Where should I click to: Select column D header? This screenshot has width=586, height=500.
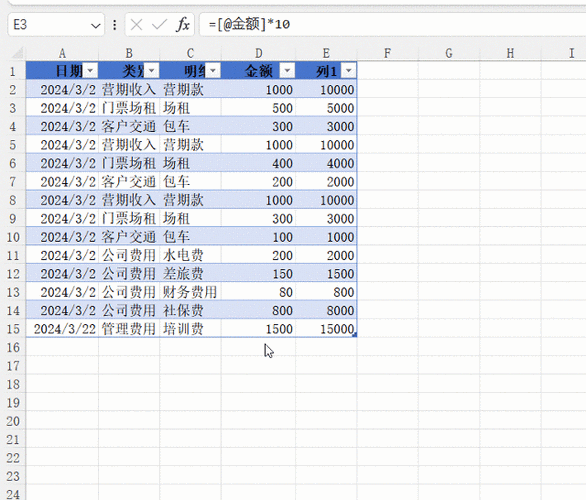(x=258, y=53)
